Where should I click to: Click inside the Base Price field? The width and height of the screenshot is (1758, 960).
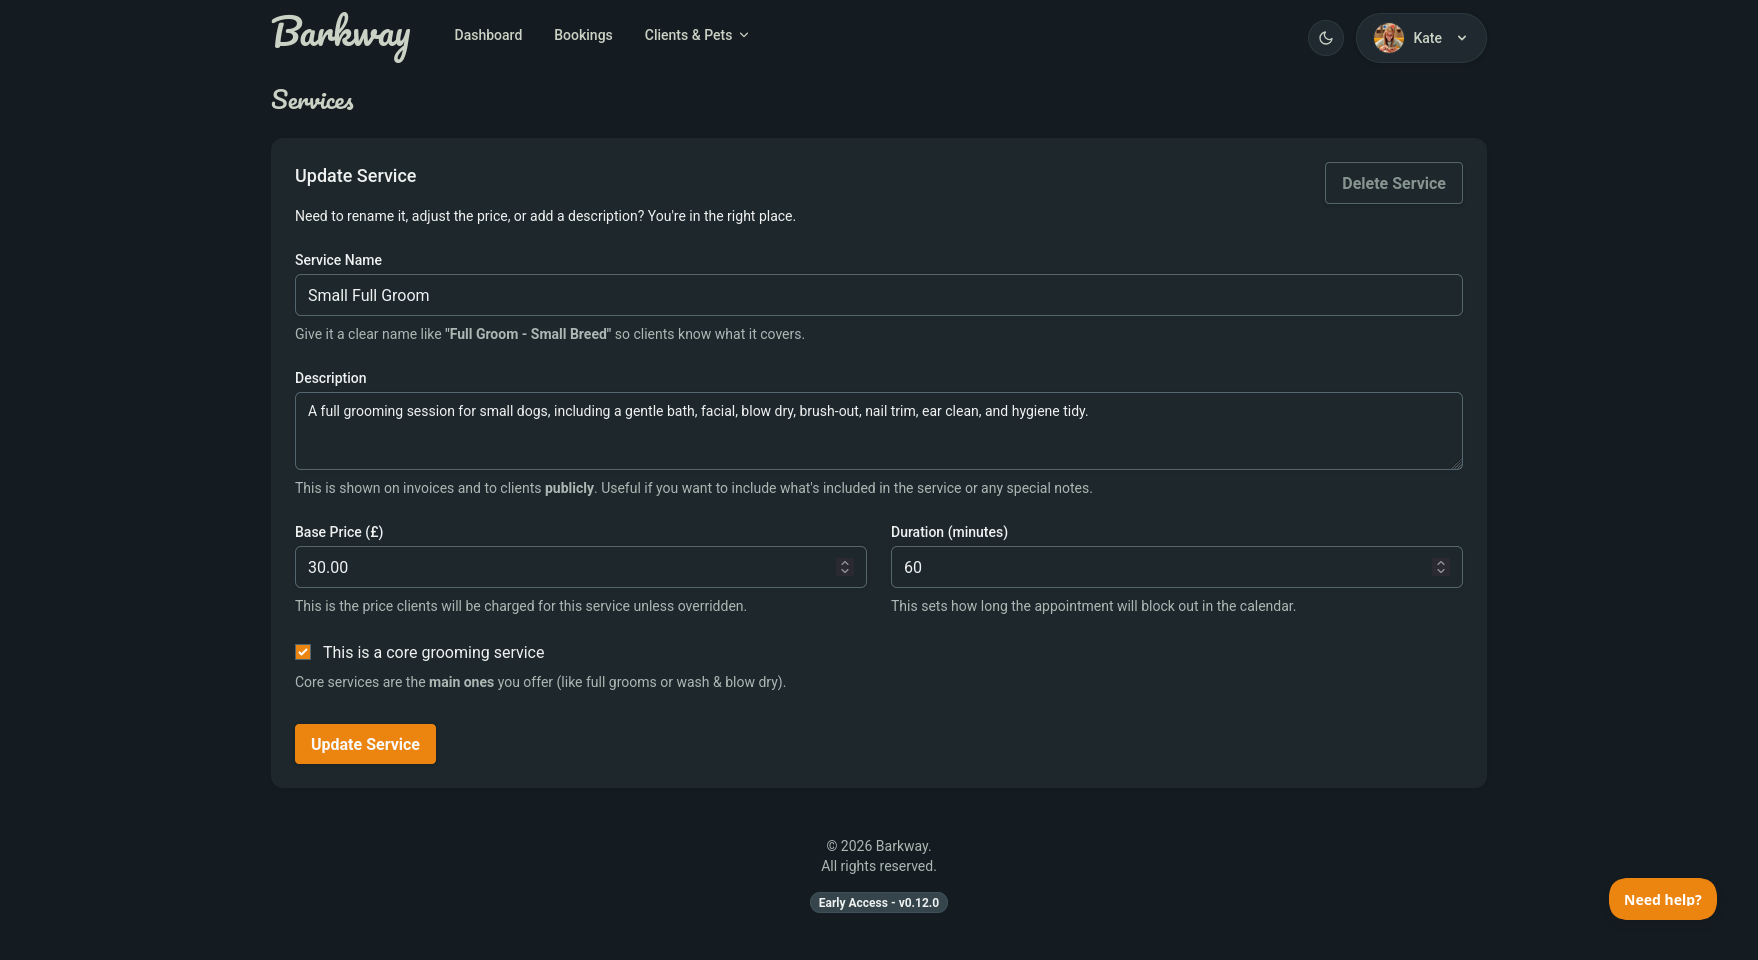pyautogui.click(x=560, y=567)
